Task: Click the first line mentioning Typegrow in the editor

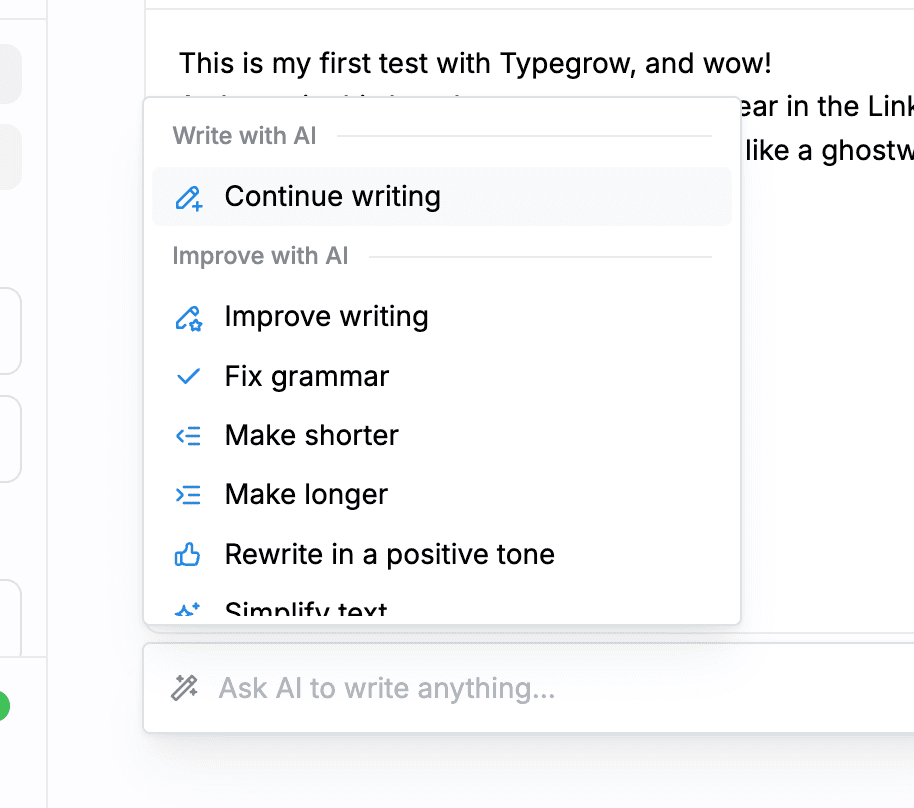Action: tap(475, 64)
